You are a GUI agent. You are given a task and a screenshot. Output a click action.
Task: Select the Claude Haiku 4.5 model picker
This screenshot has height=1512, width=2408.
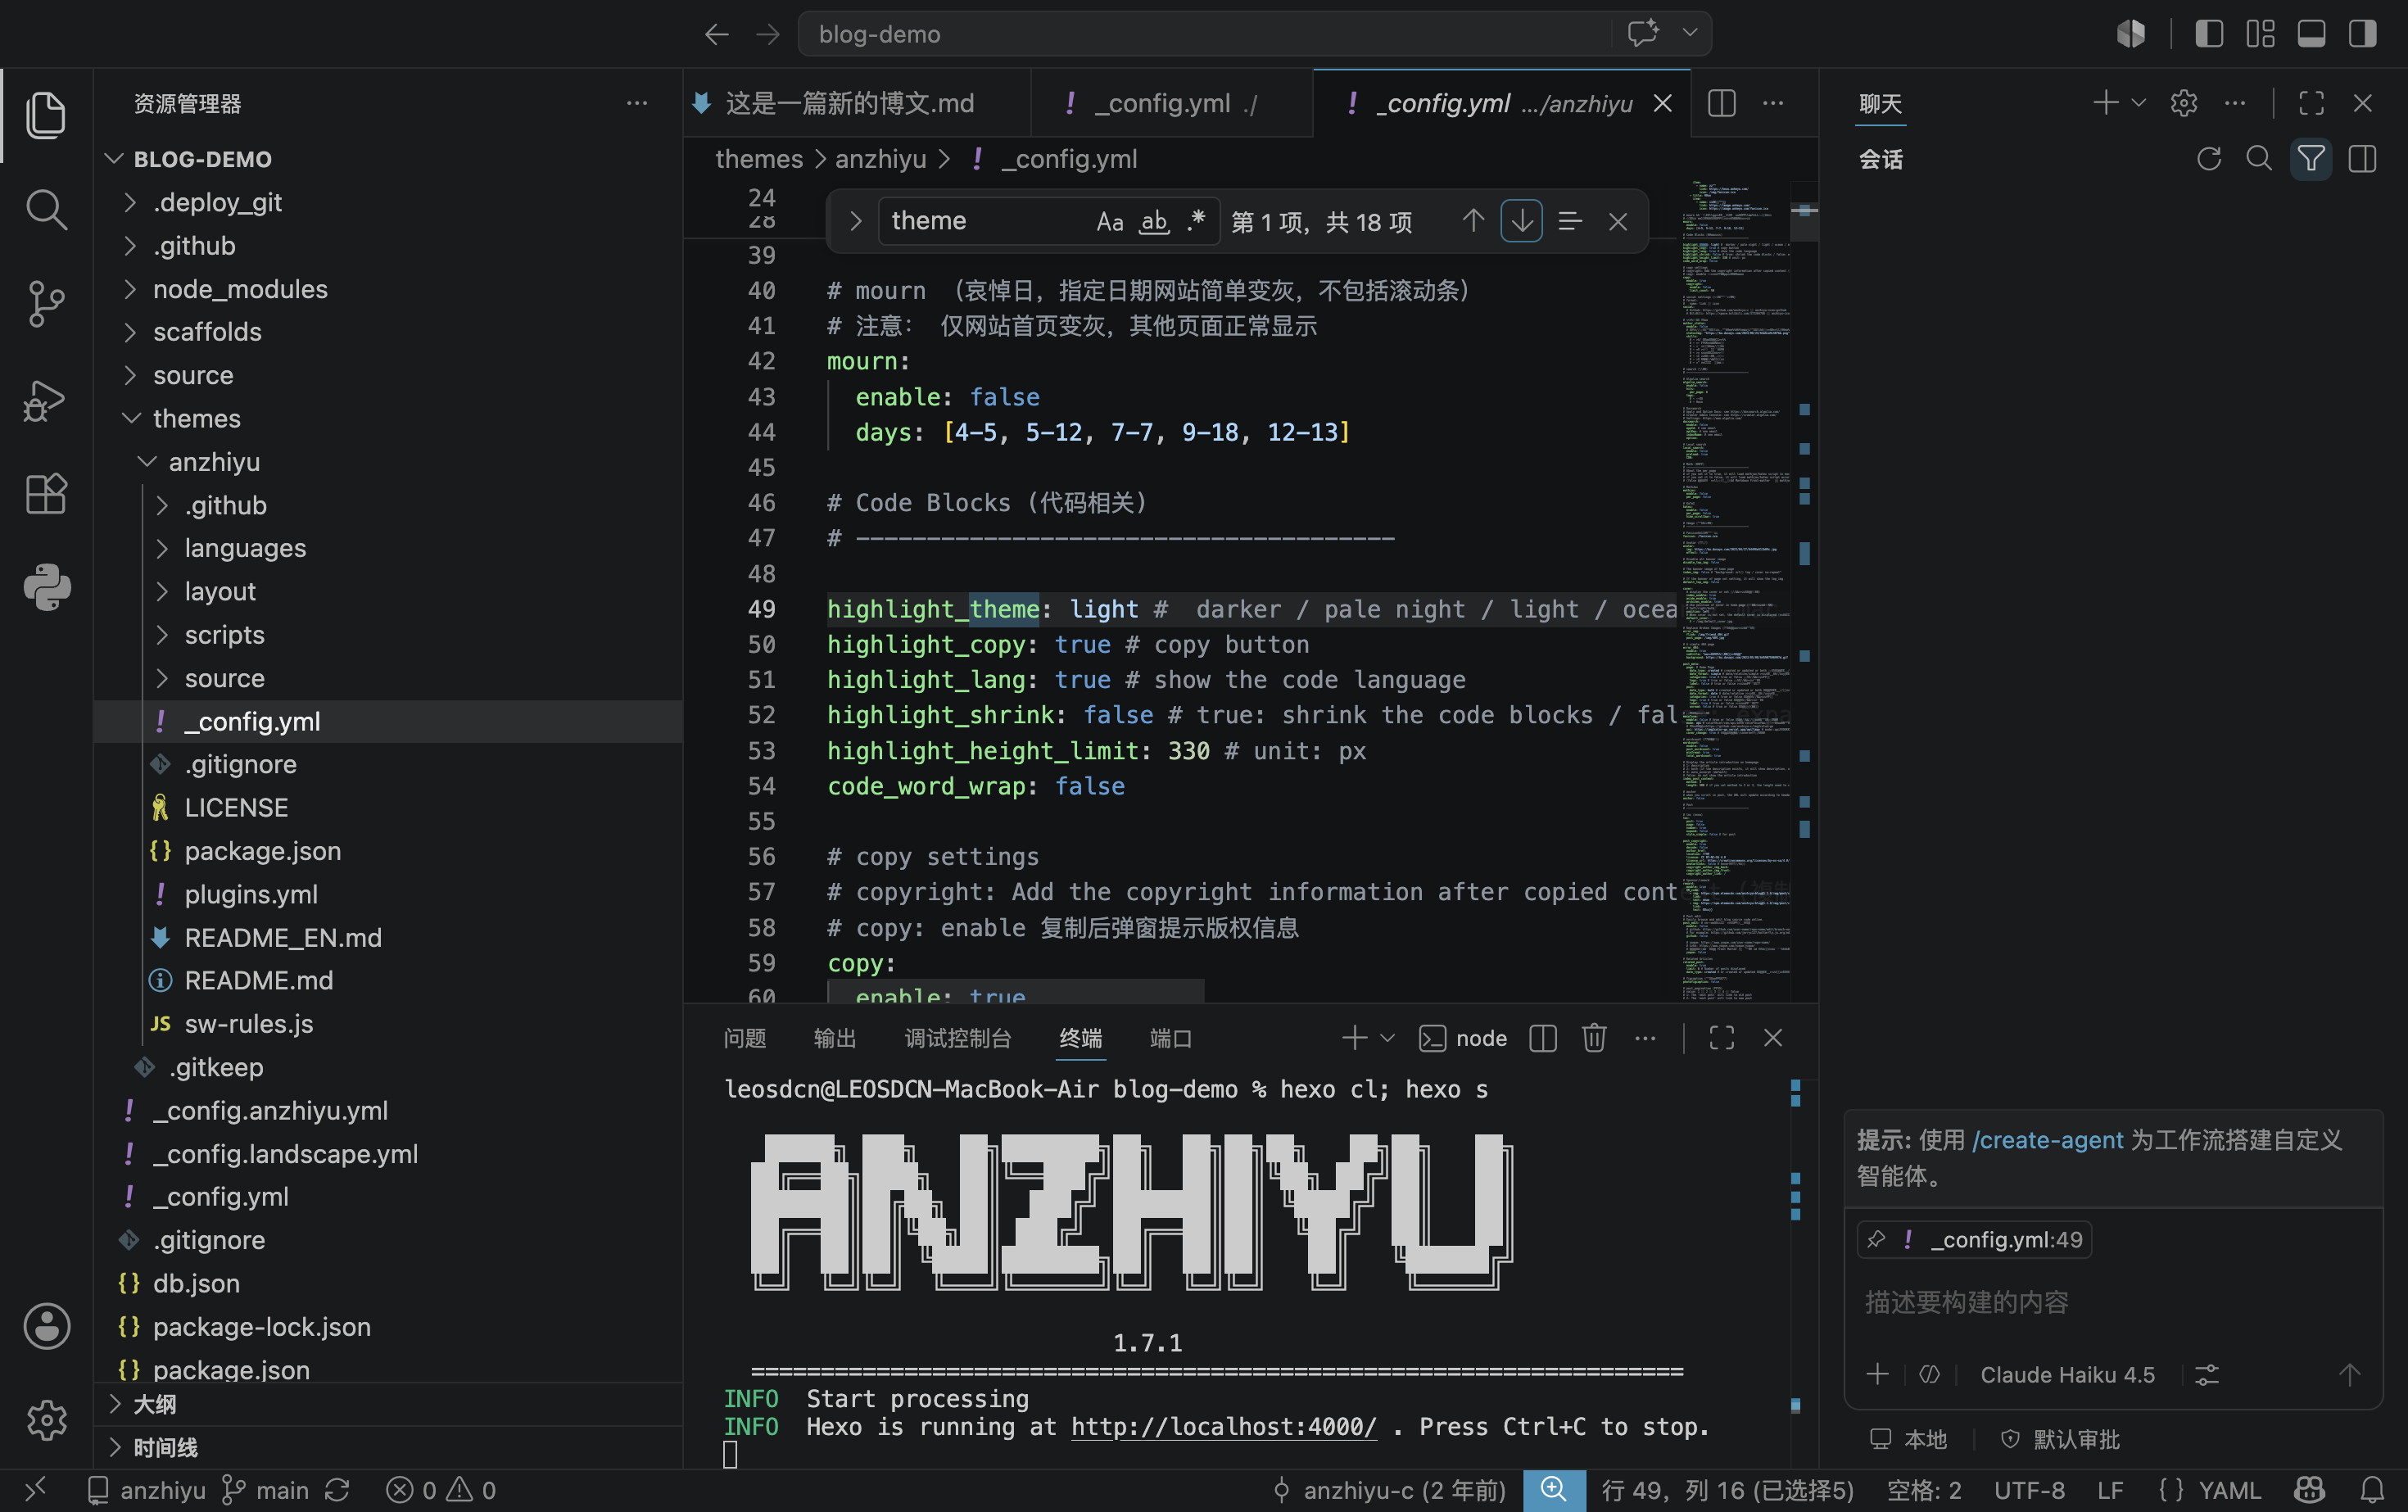tap(2067, 1375)
